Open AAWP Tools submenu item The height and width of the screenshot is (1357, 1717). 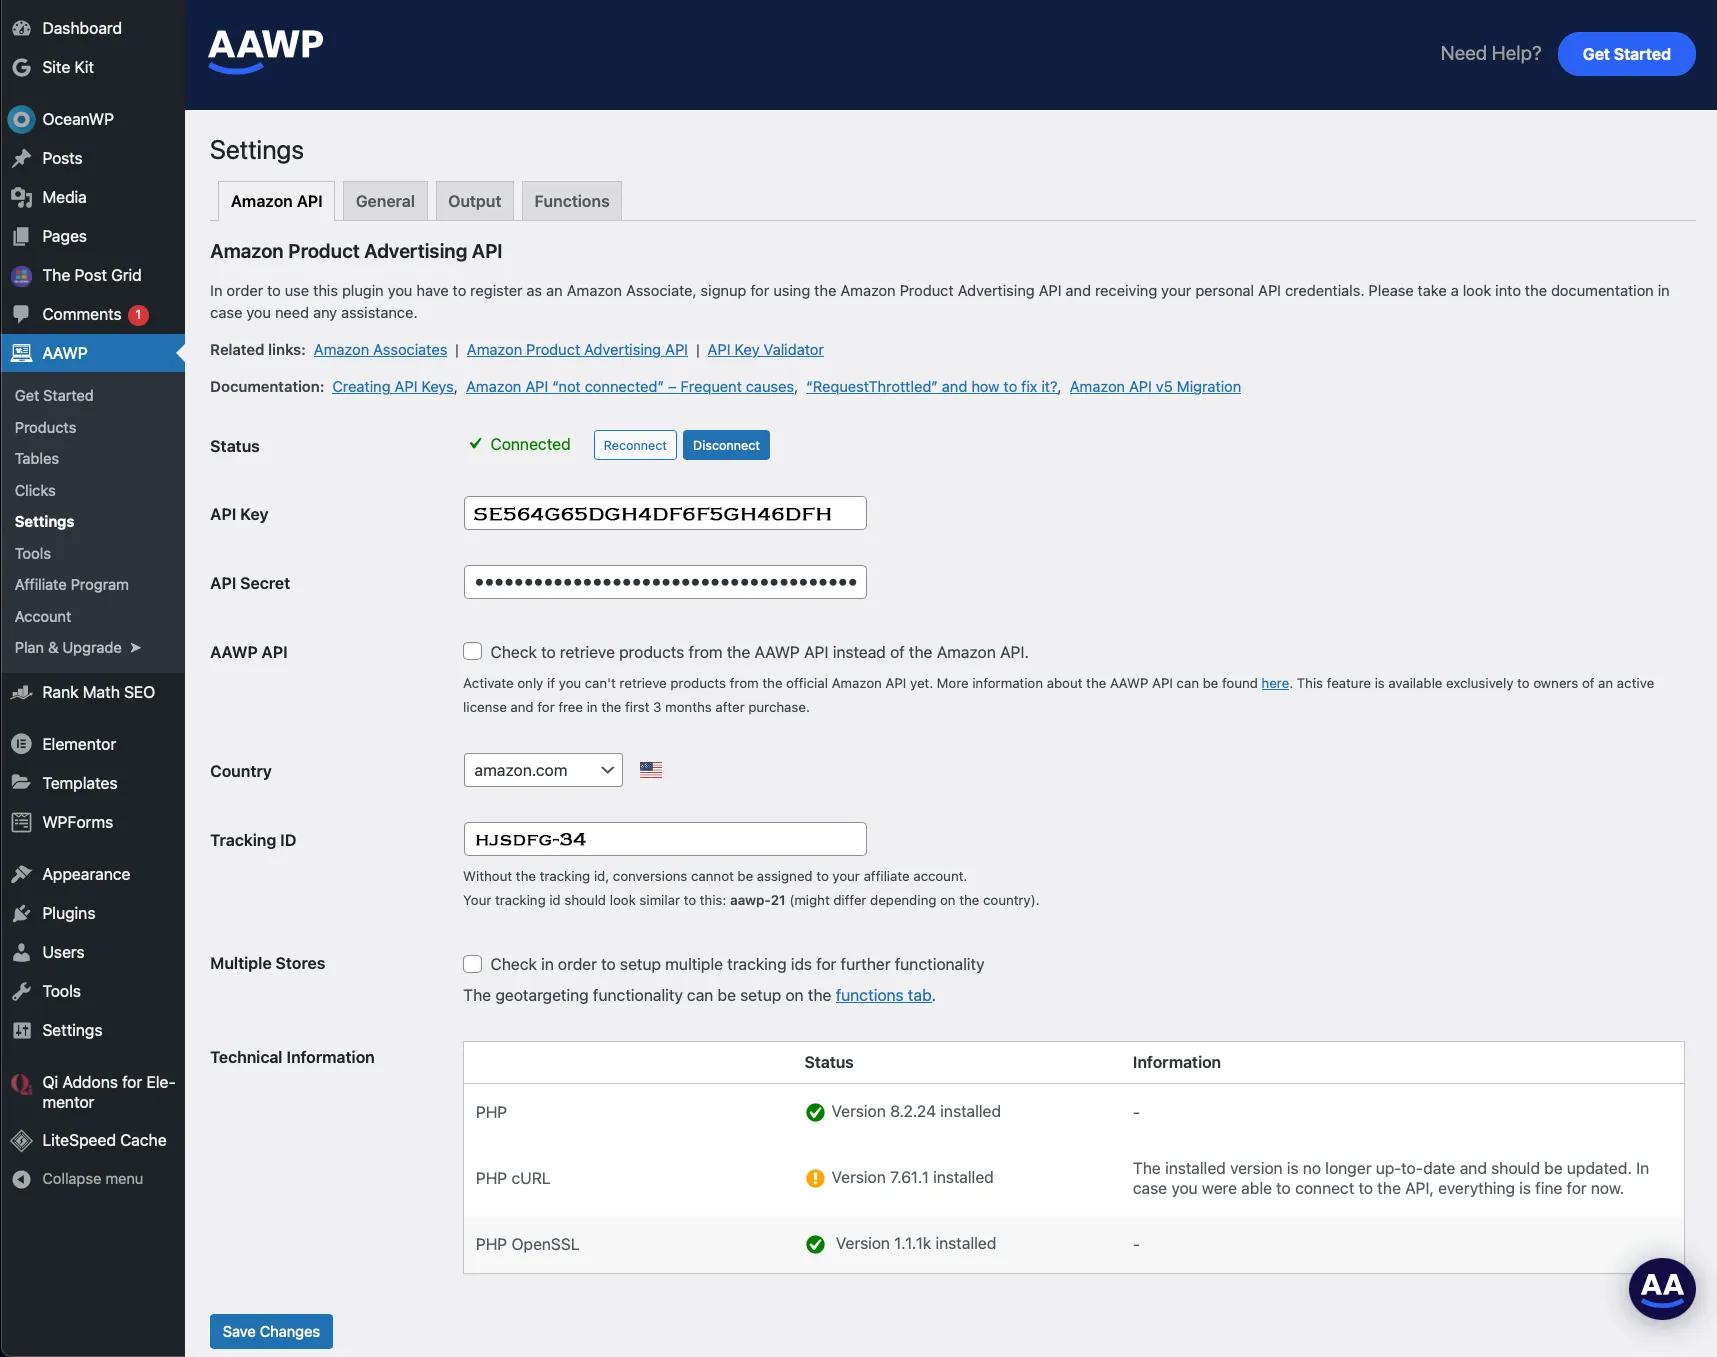tap(33, 554)
